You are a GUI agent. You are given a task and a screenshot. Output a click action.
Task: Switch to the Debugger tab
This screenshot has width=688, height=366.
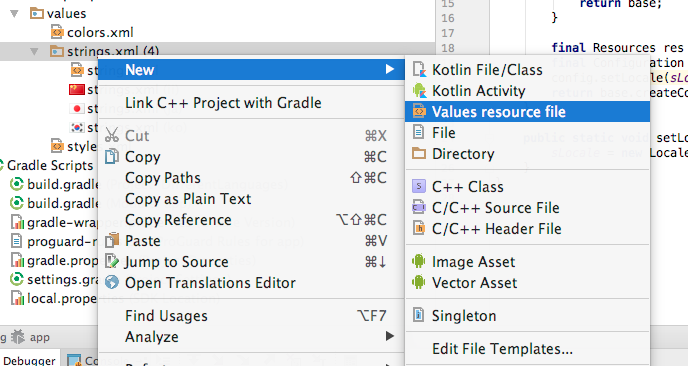tap(29, 361)
